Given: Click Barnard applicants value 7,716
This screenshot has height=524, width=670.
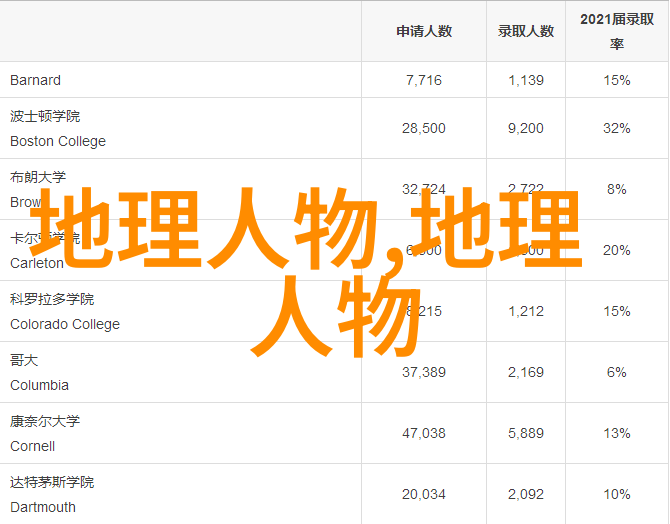Looking at the screenshot, I should point(423,80).
